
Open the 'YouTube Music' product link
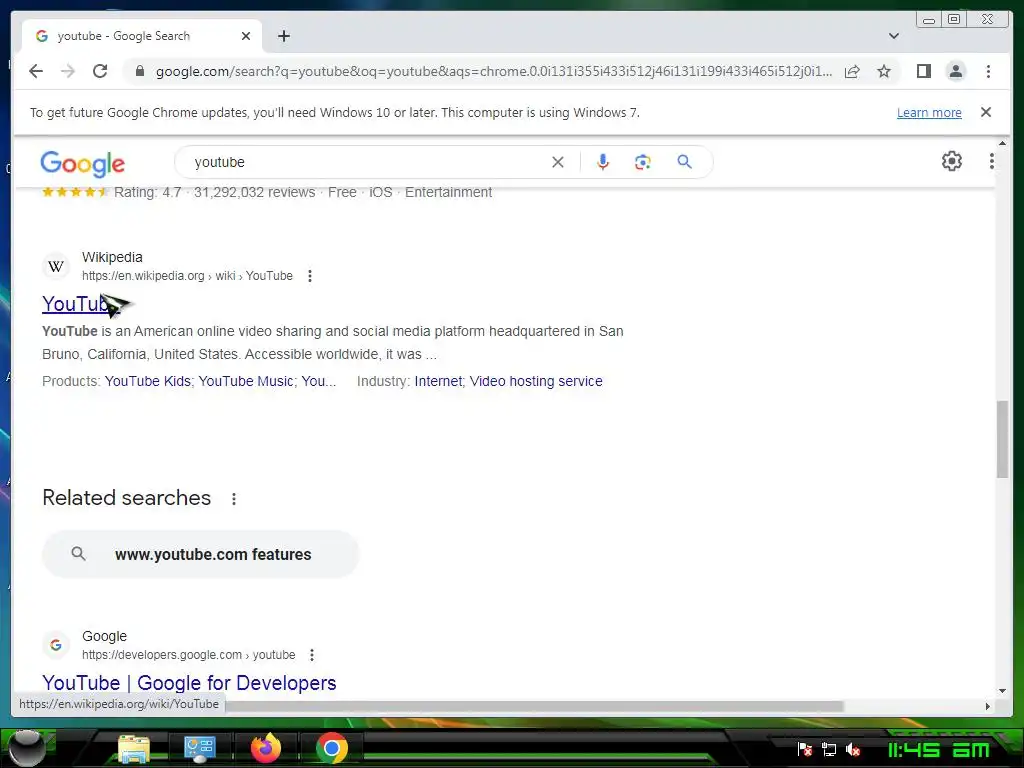[246, 381]
